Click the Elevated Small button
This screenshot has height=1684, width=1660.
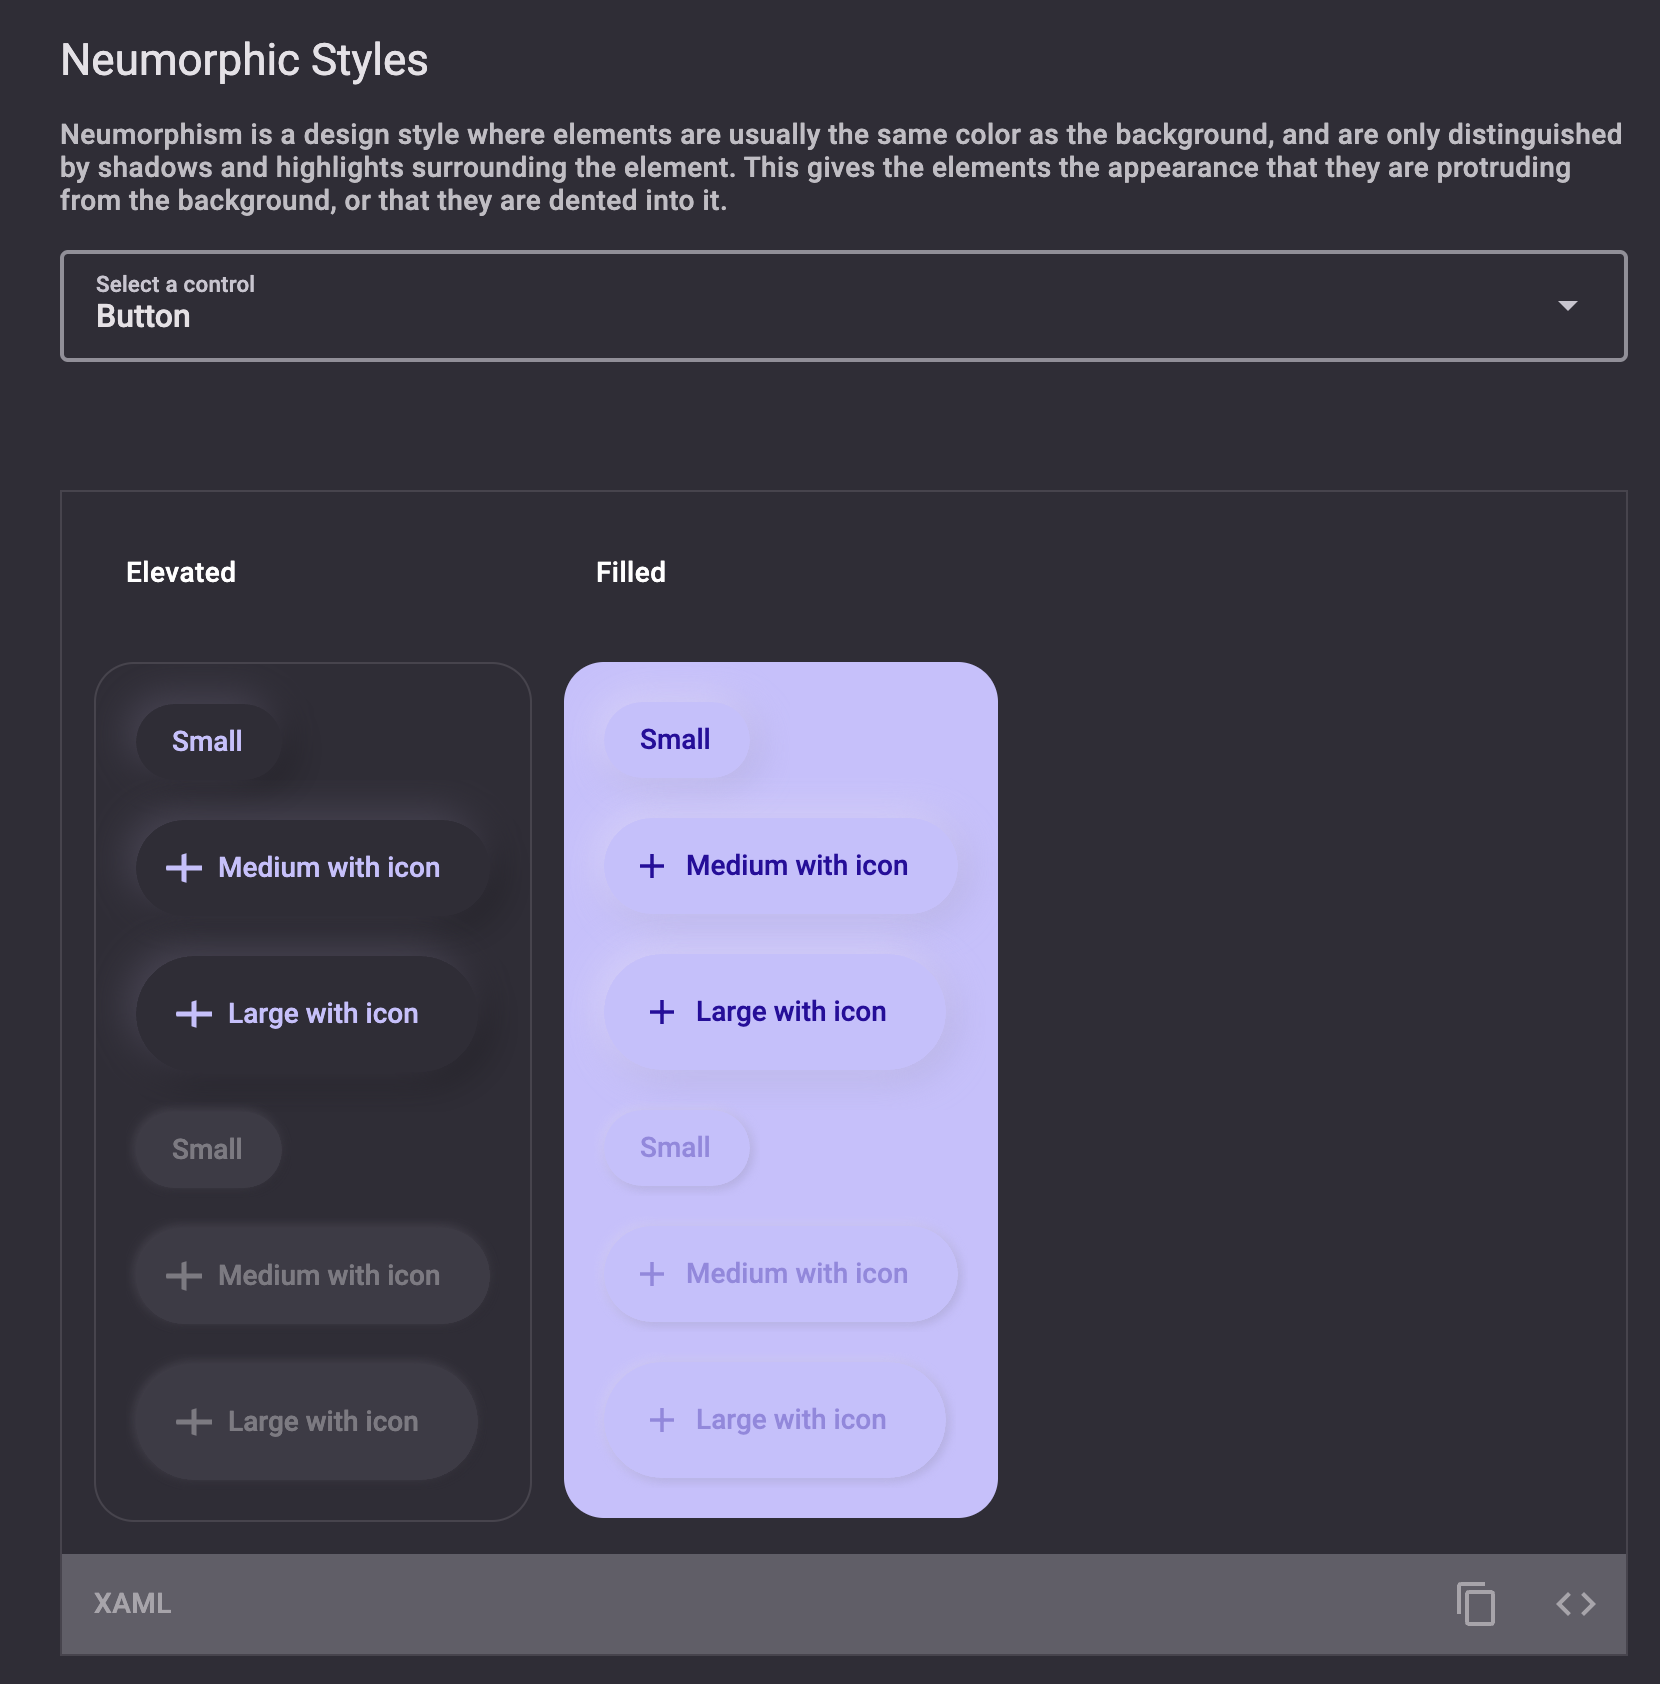tap(208, 742)
